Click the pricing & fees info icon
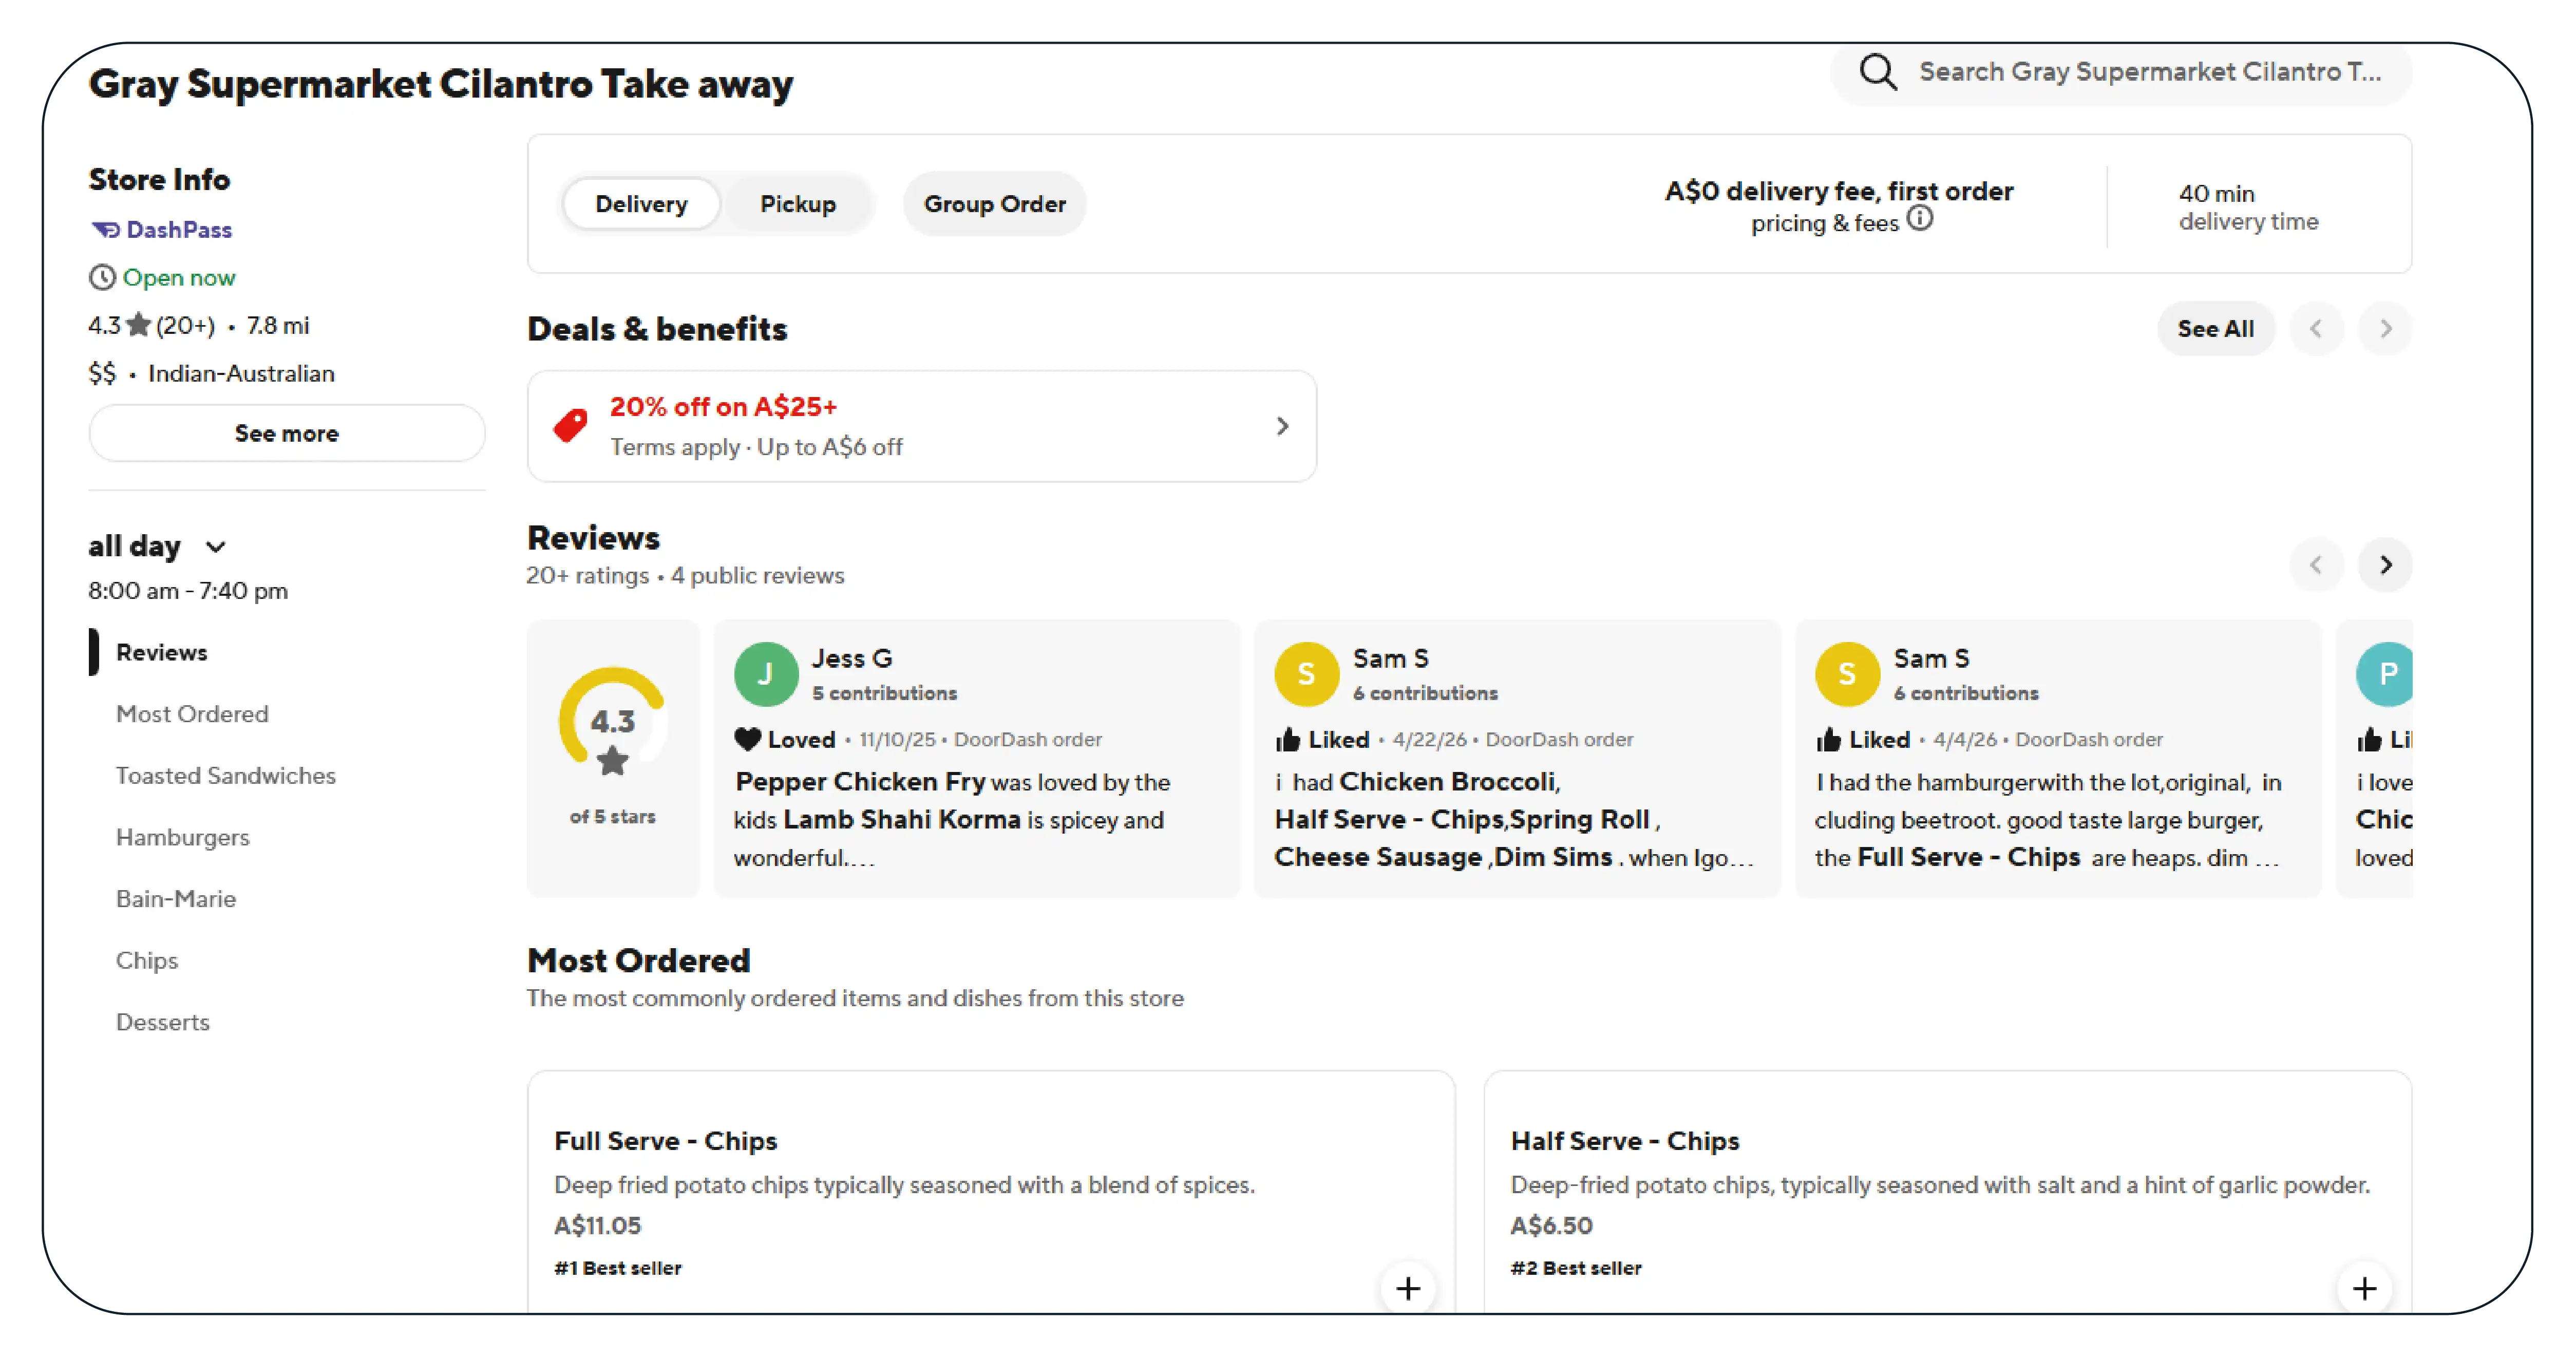Screen dimensions: 2576x1357 pyautogui.click(x=1919, y=218)
